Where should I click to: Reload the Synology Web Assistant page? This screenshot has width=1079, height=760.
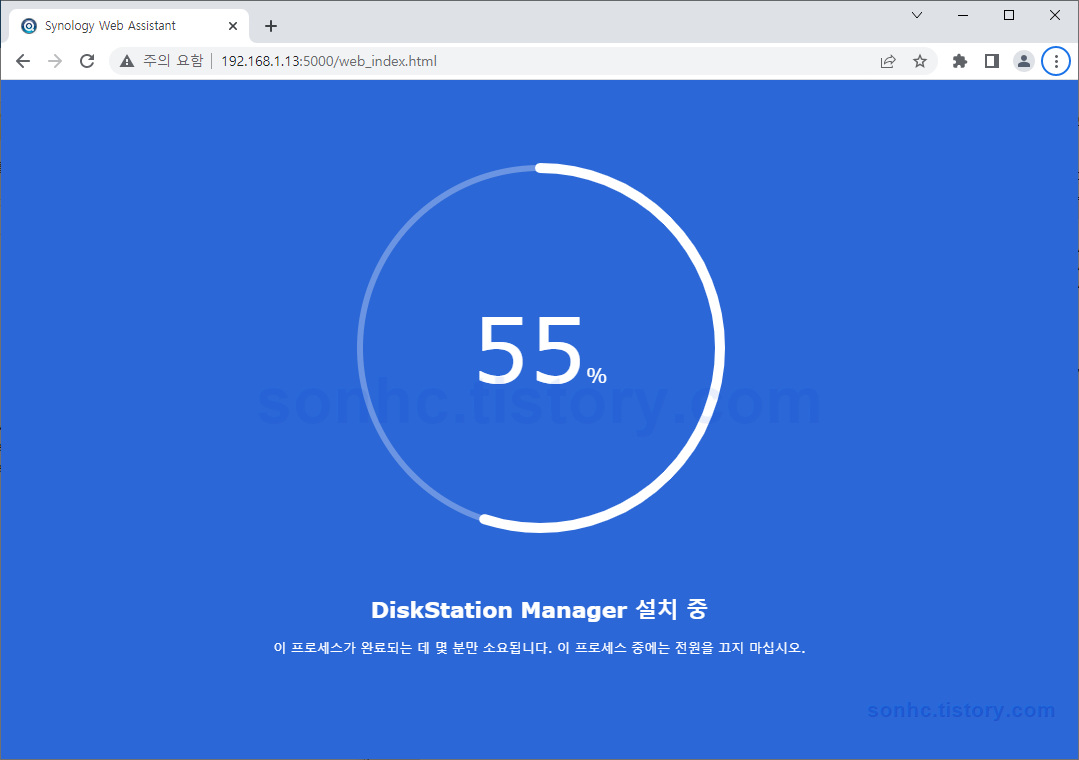pos(87,61)
